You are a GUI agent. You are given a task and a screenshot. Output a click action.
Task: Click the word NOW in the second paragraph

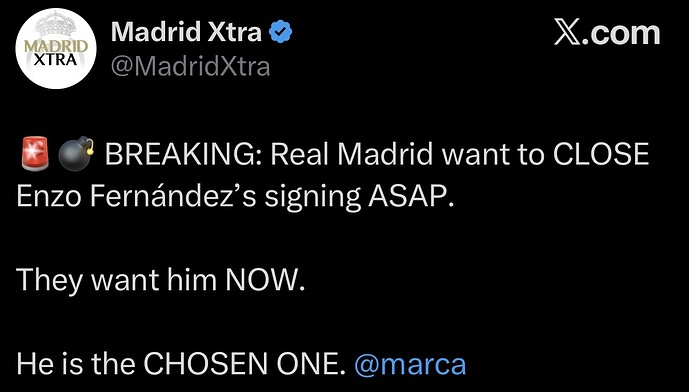point(264,280)
